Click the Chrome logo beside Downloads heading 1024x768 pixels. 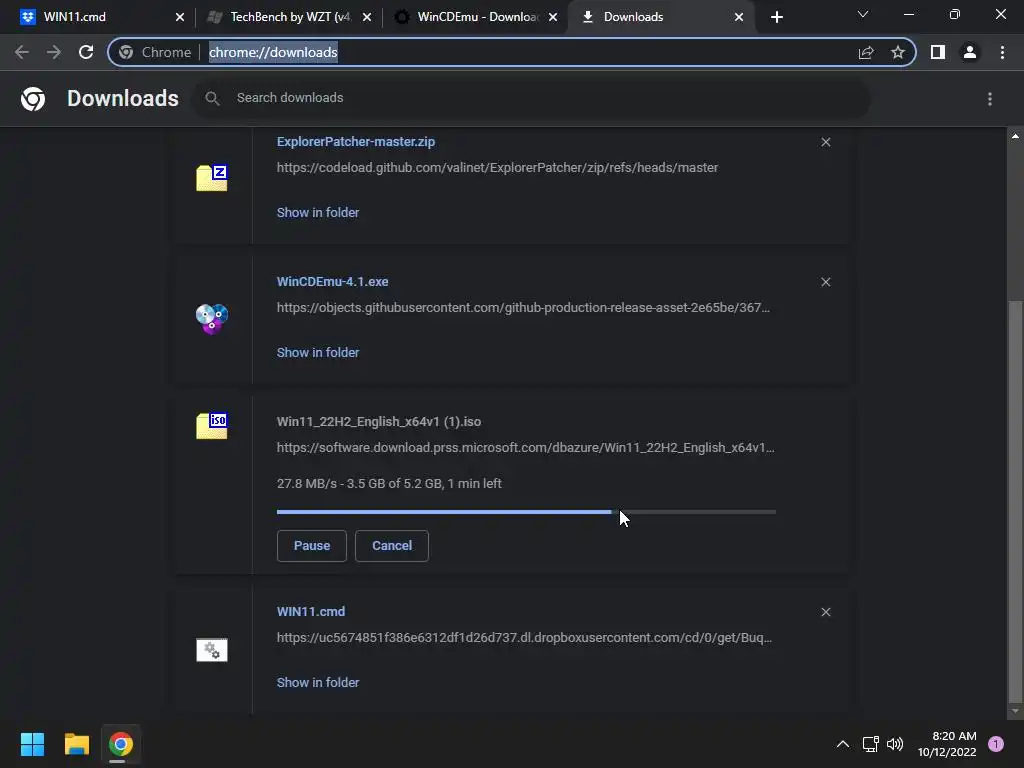(33, 99)
